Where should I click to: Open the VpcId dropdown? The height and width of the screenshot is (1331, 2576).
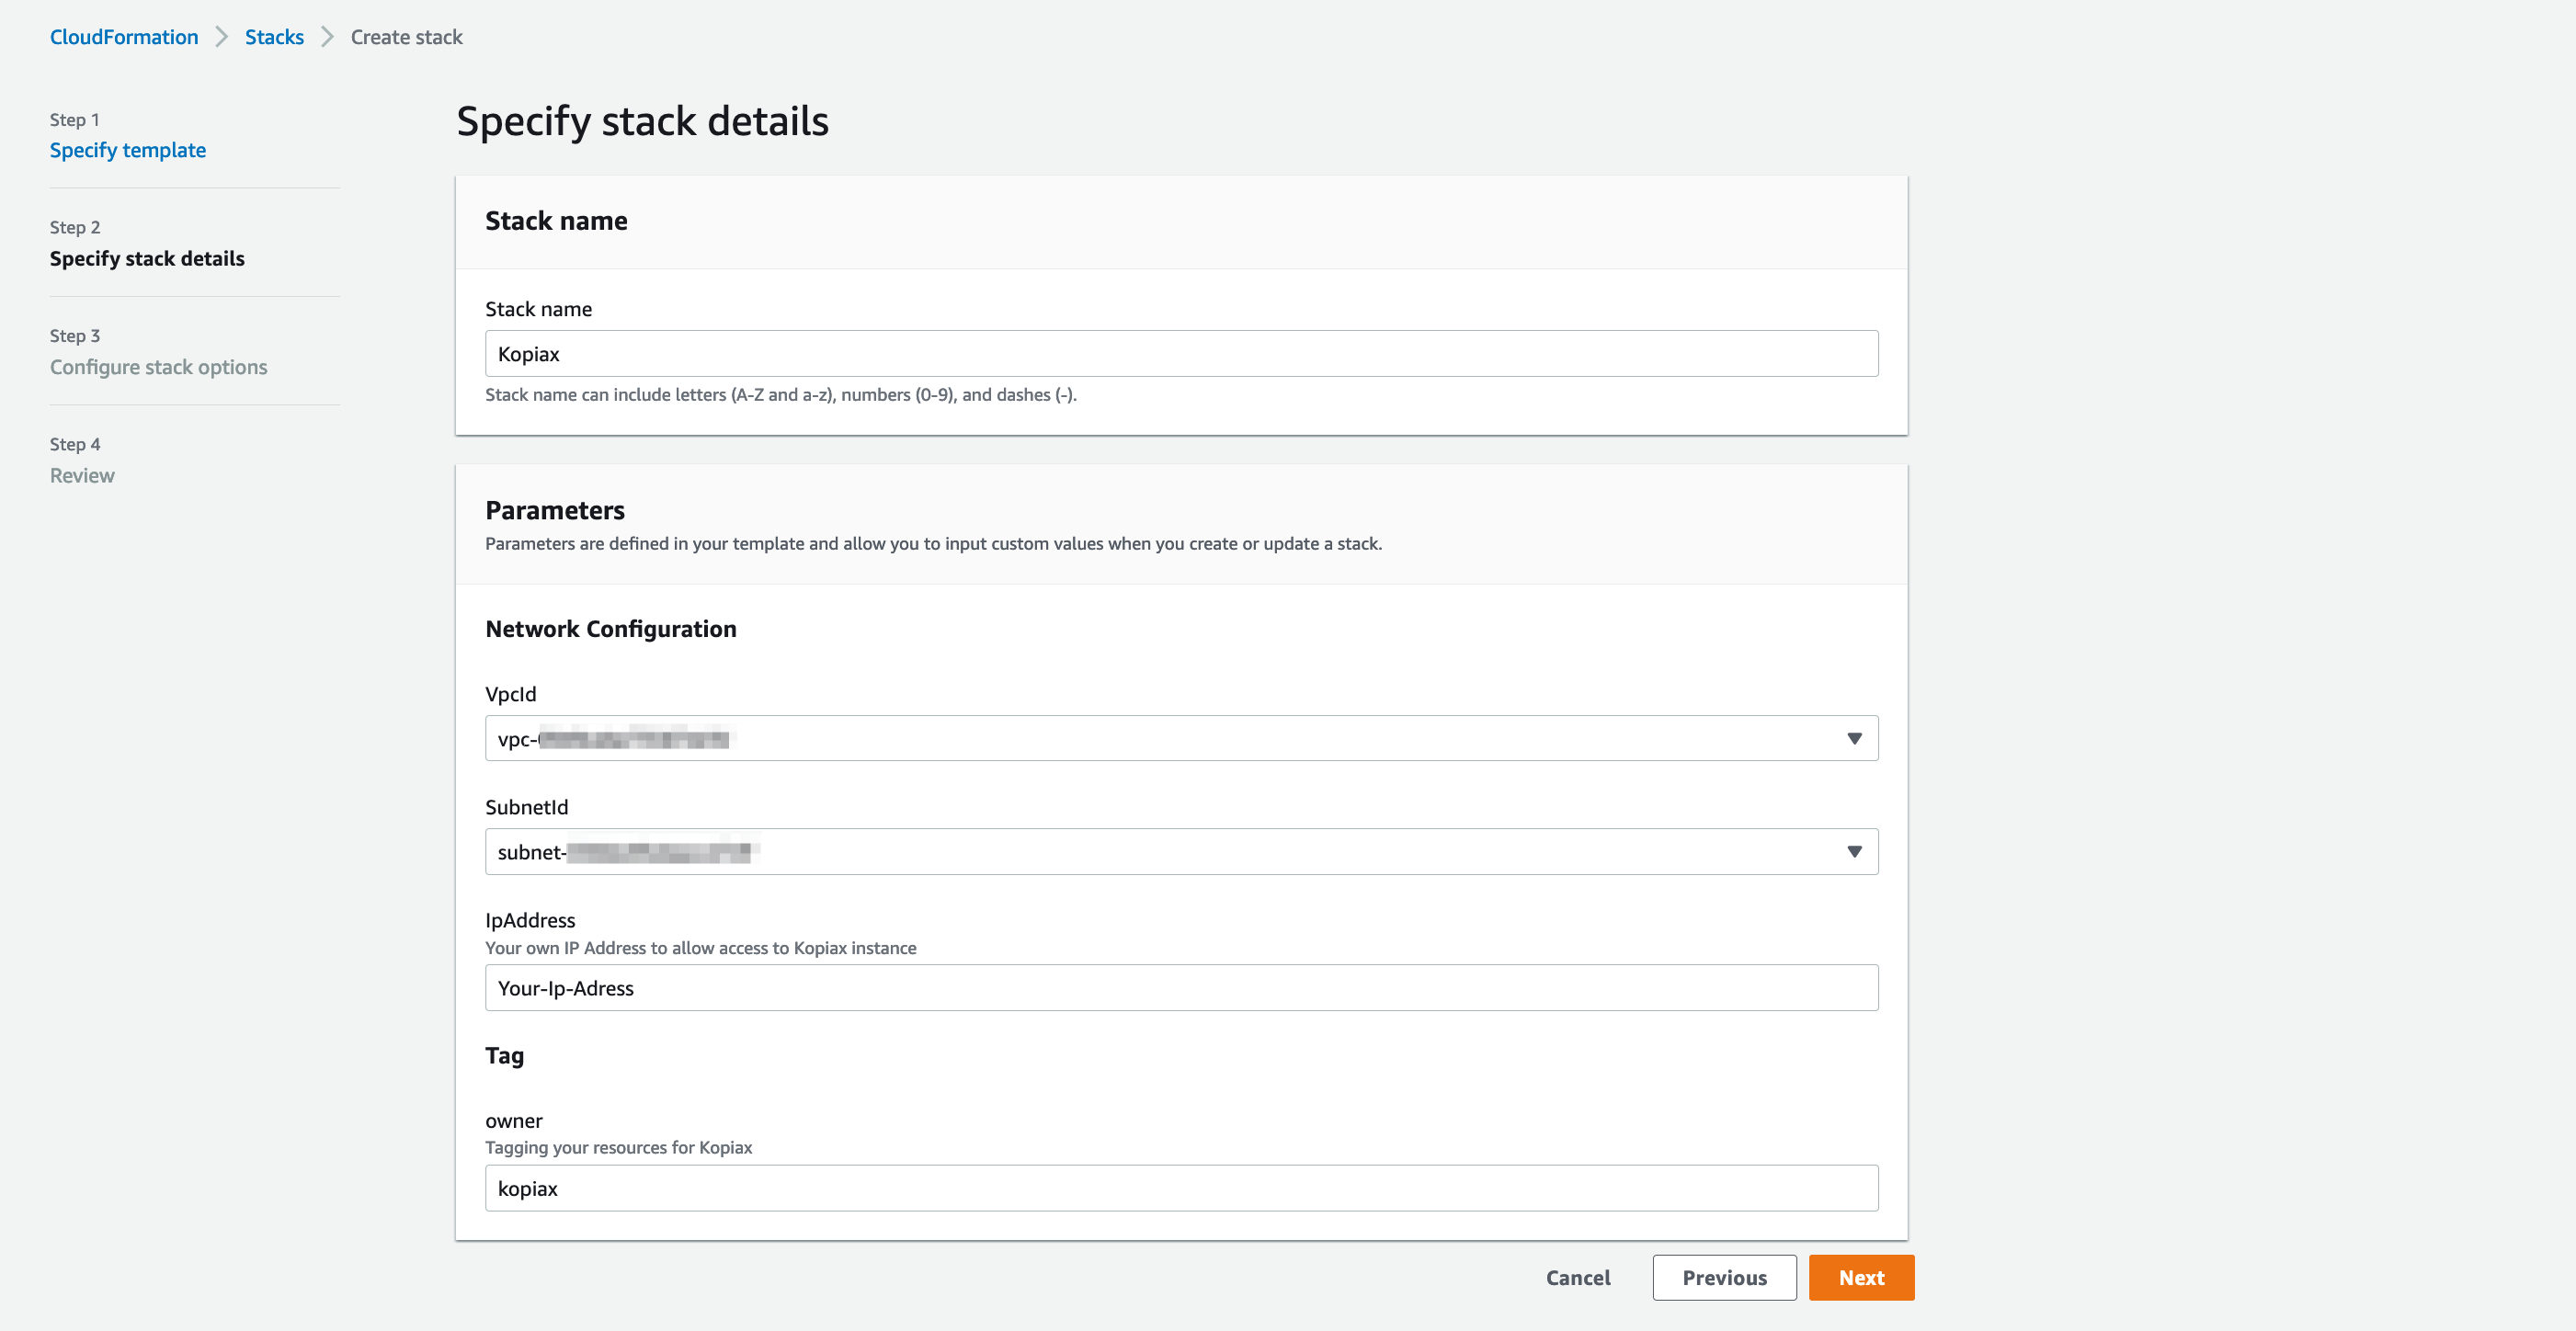click(x=1181, y=738)
